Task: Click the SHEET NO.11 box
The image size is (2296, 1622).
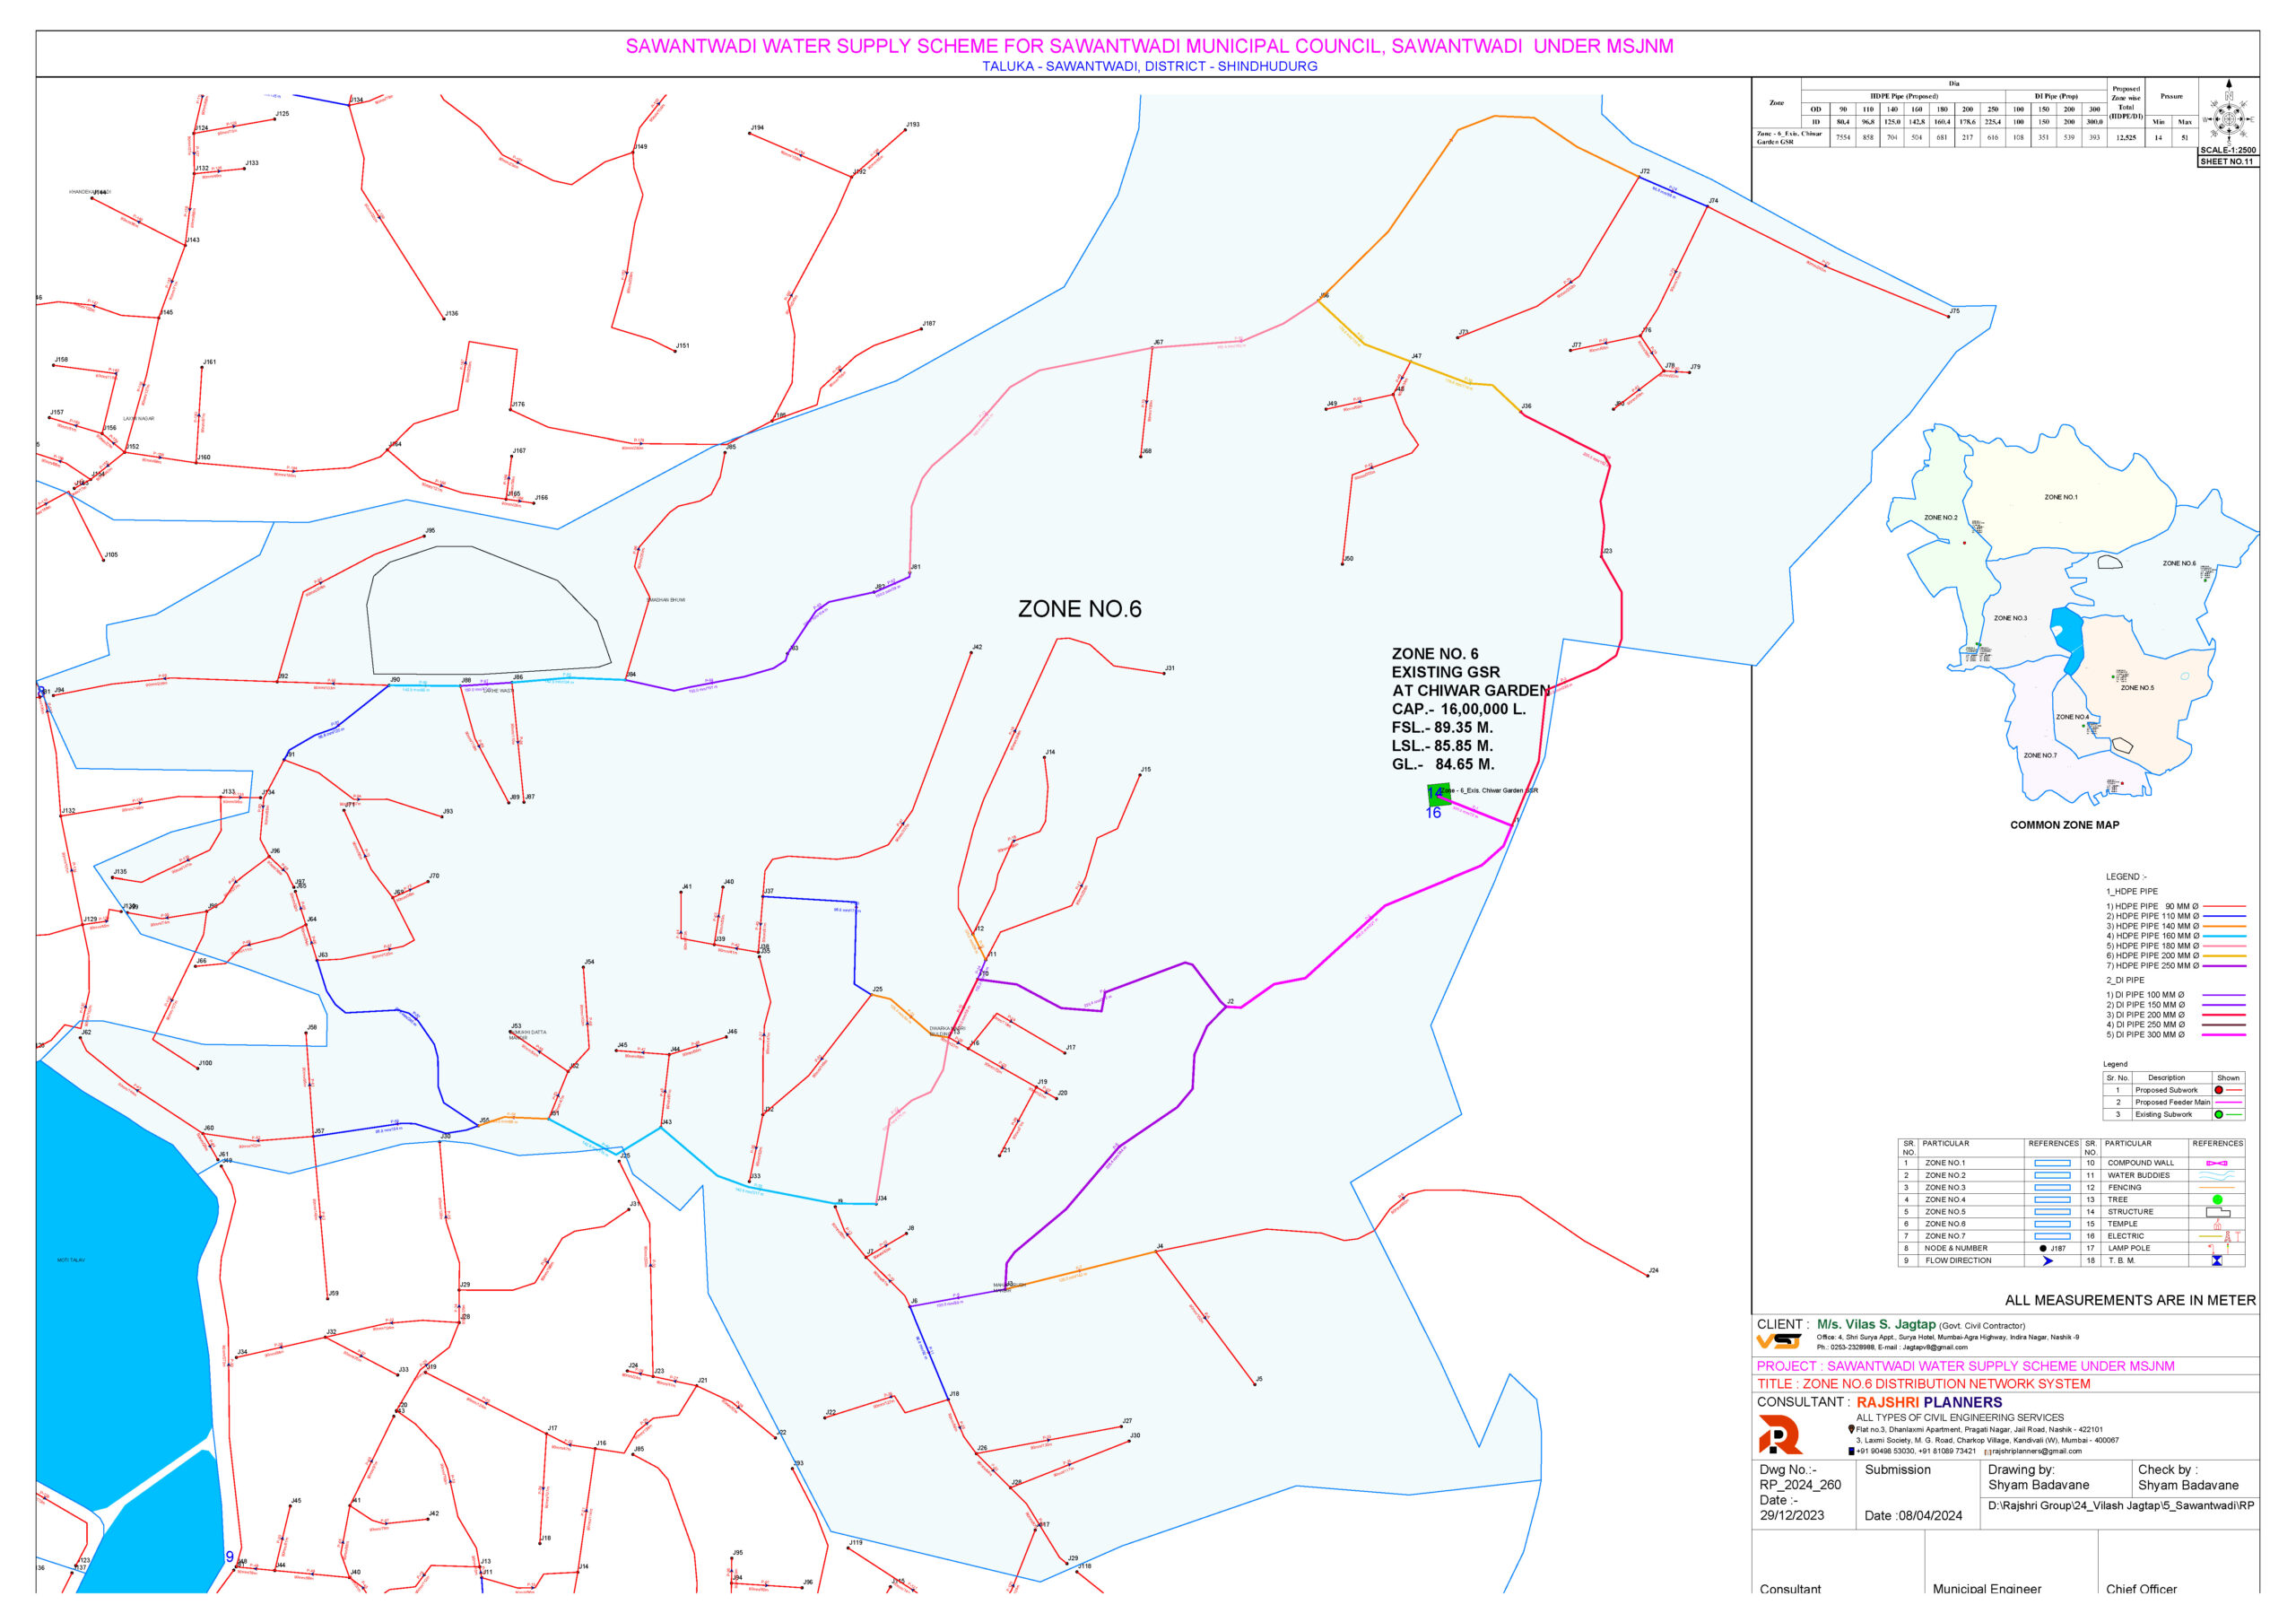Action: [x=2227, y=161]
